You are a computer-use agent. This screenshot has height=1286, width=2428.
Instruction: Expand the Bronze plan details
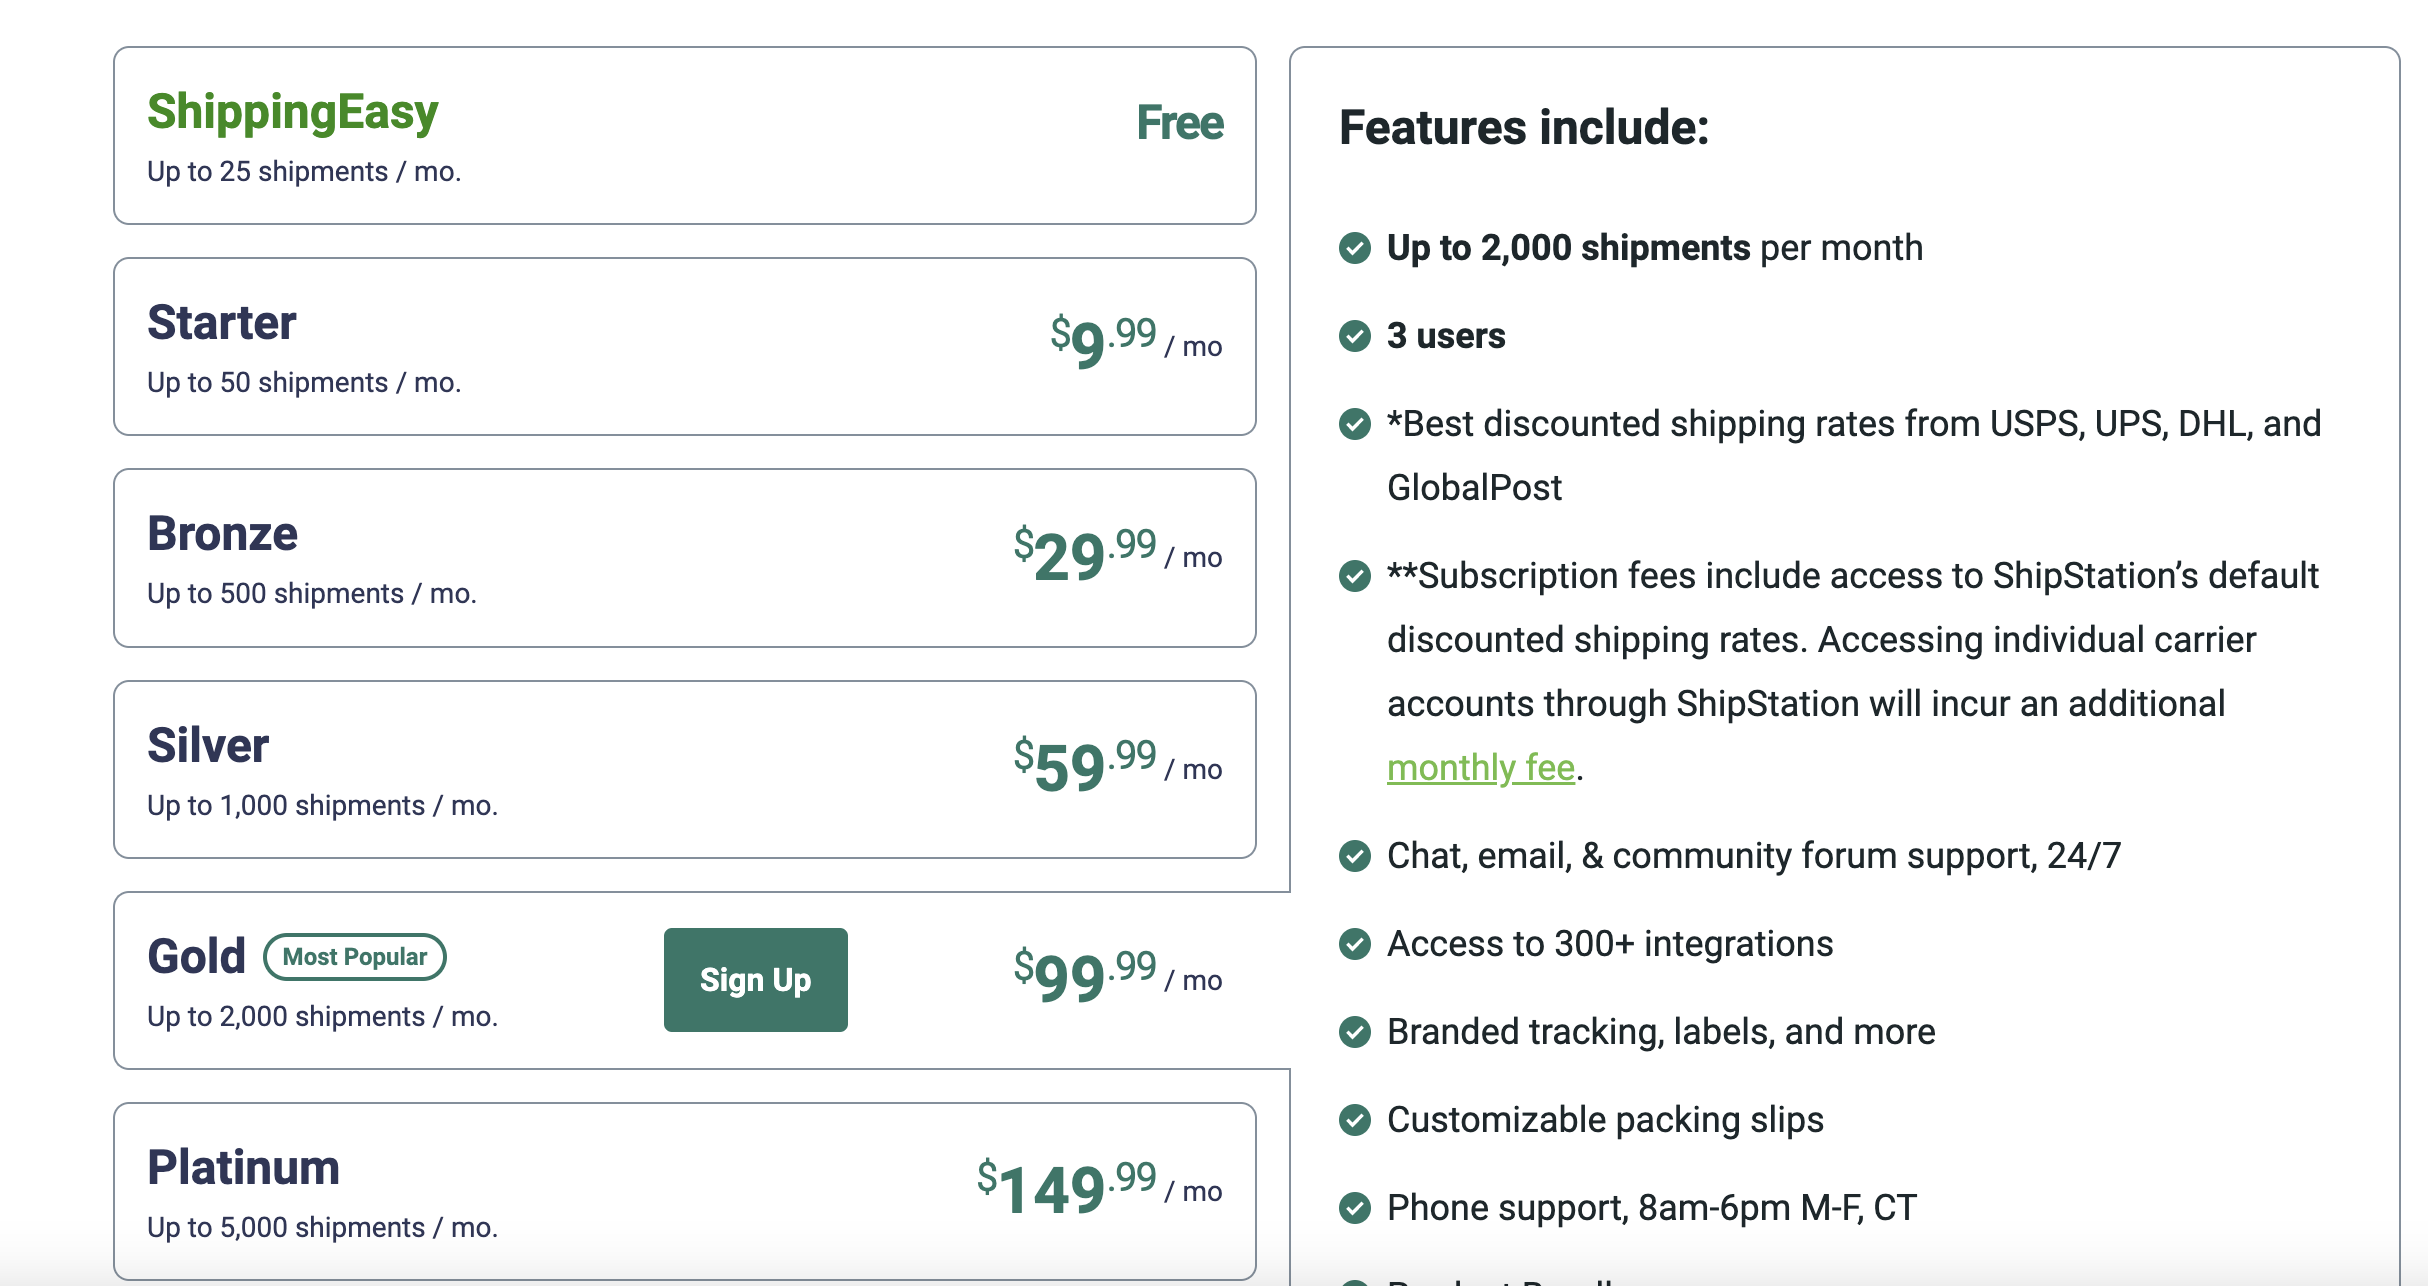coord(686,557)
